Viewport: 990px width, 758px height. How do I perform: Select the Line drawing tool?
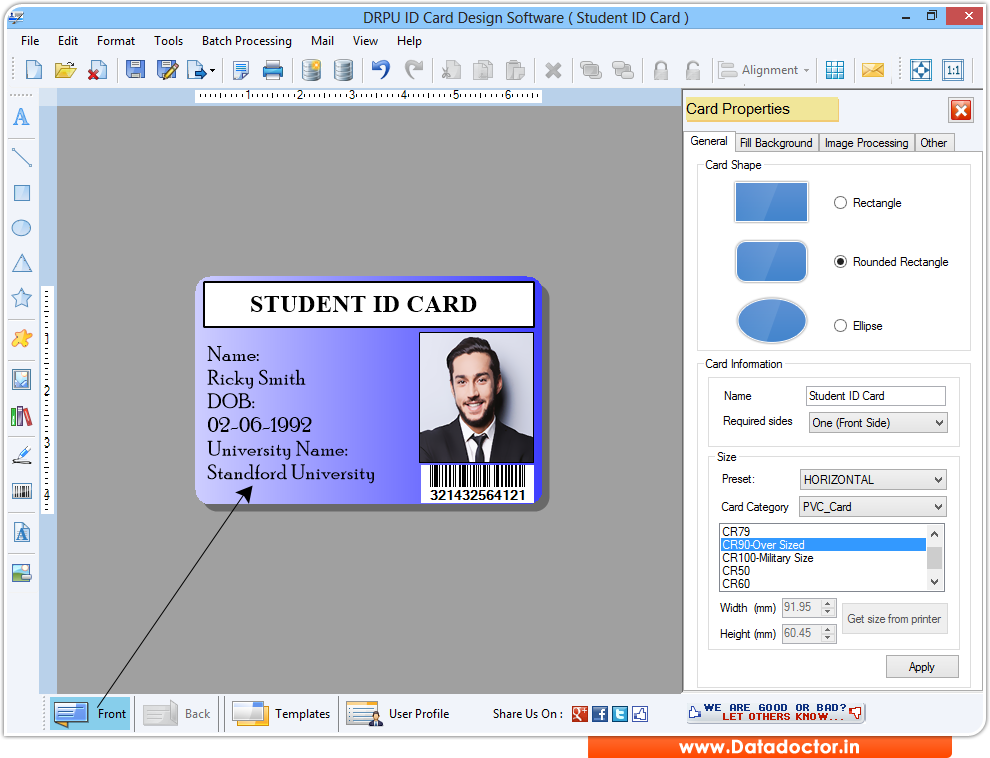(21, 157)
